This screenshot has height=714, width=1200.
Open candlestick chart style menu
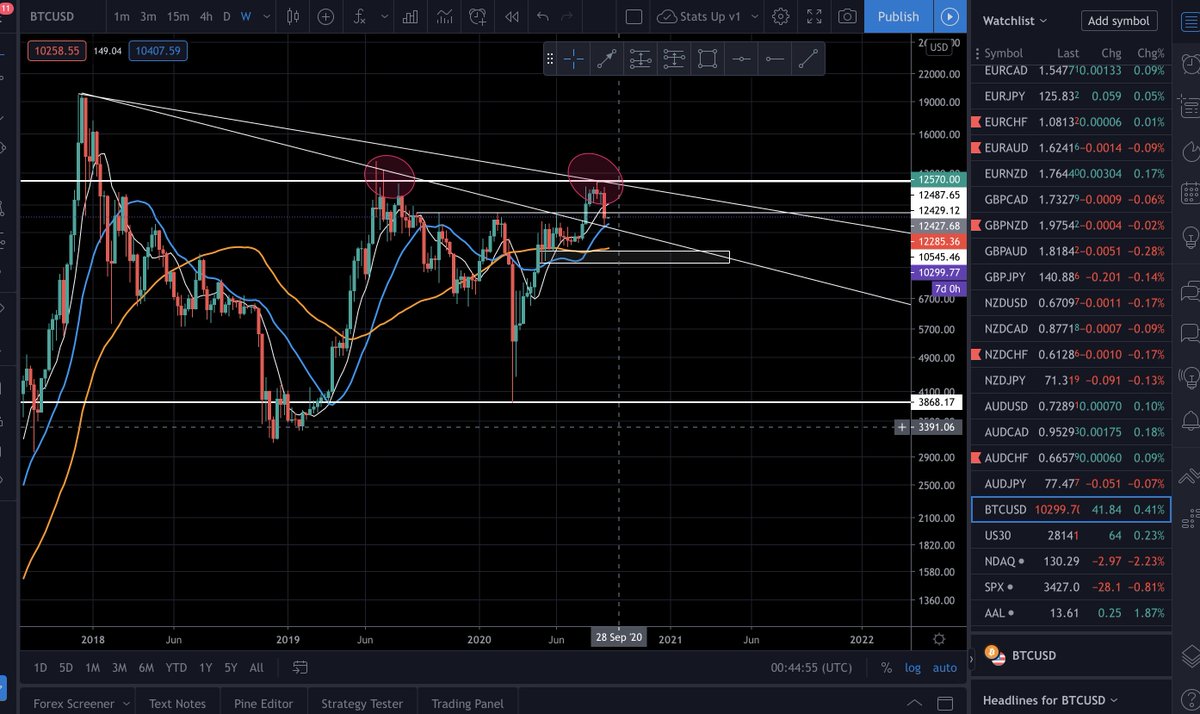(x=292, y=17)
